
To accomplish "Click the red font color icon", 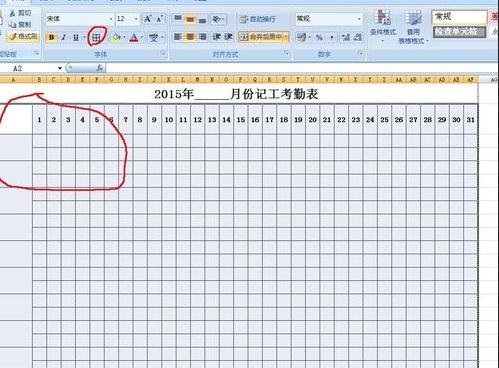I will tap(134, 37).
